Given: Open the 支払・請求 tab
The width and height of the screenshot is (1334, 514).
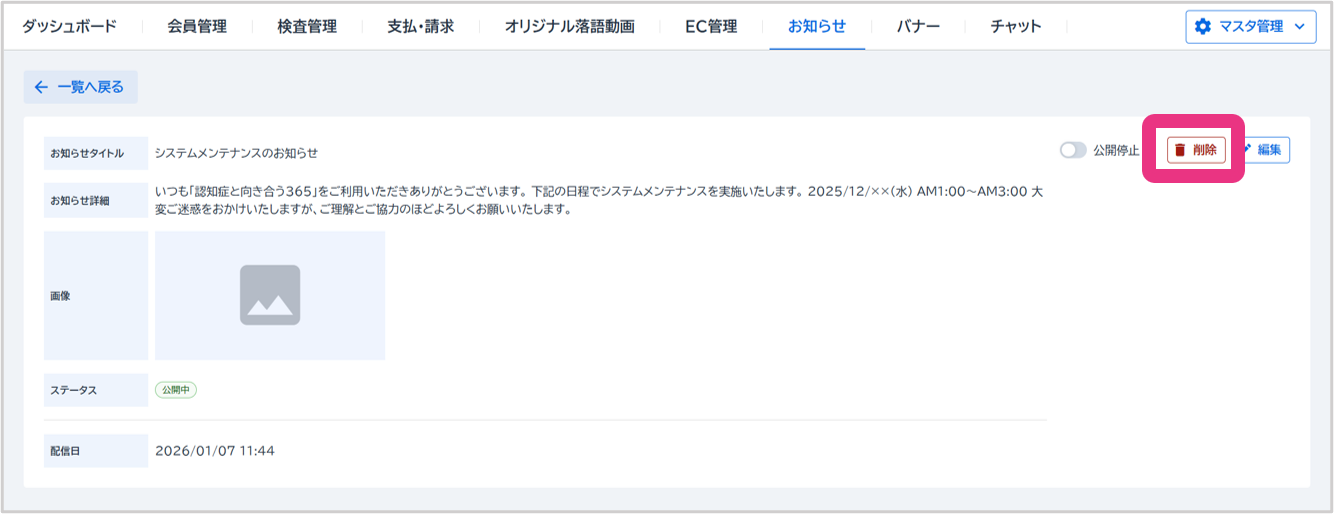Looking at the screenshot, I should 420,27.
